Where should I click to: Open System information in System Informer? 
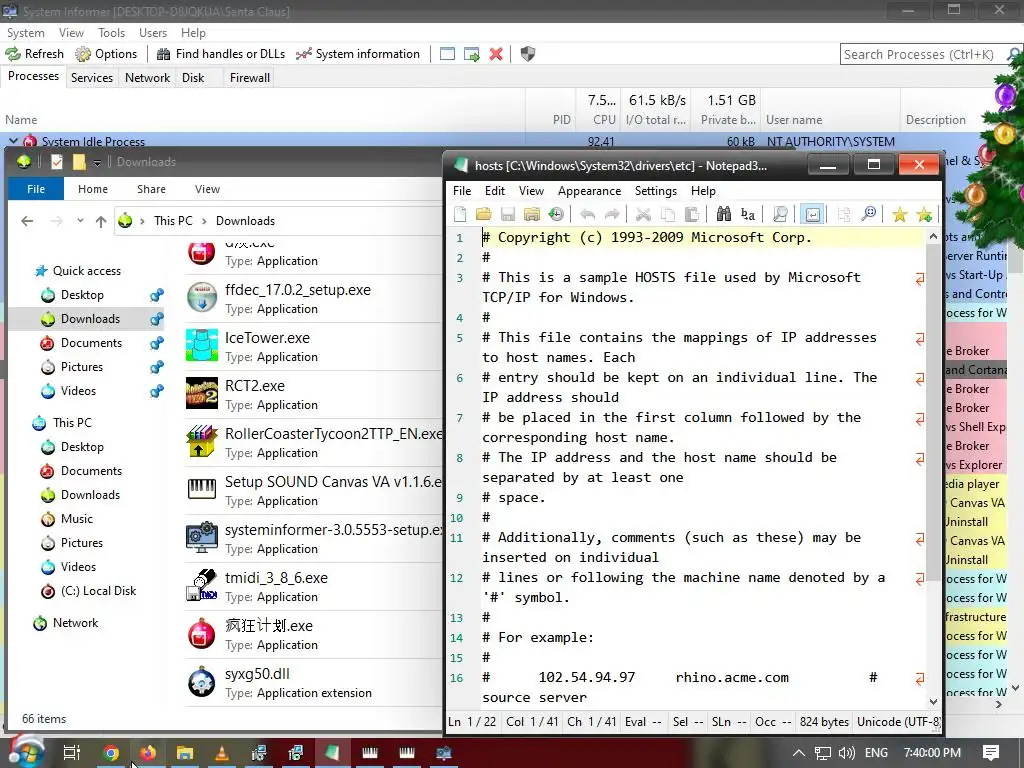pos(358,54)
